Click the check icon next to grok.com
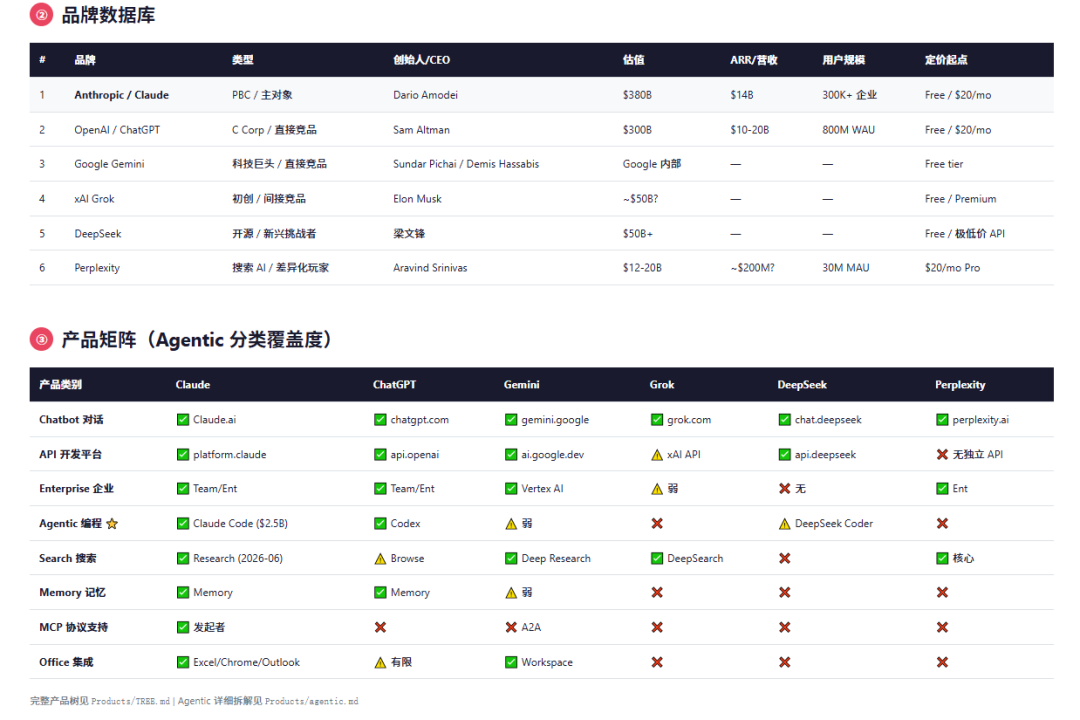The image size is (1080, 720). pos(657,420)
